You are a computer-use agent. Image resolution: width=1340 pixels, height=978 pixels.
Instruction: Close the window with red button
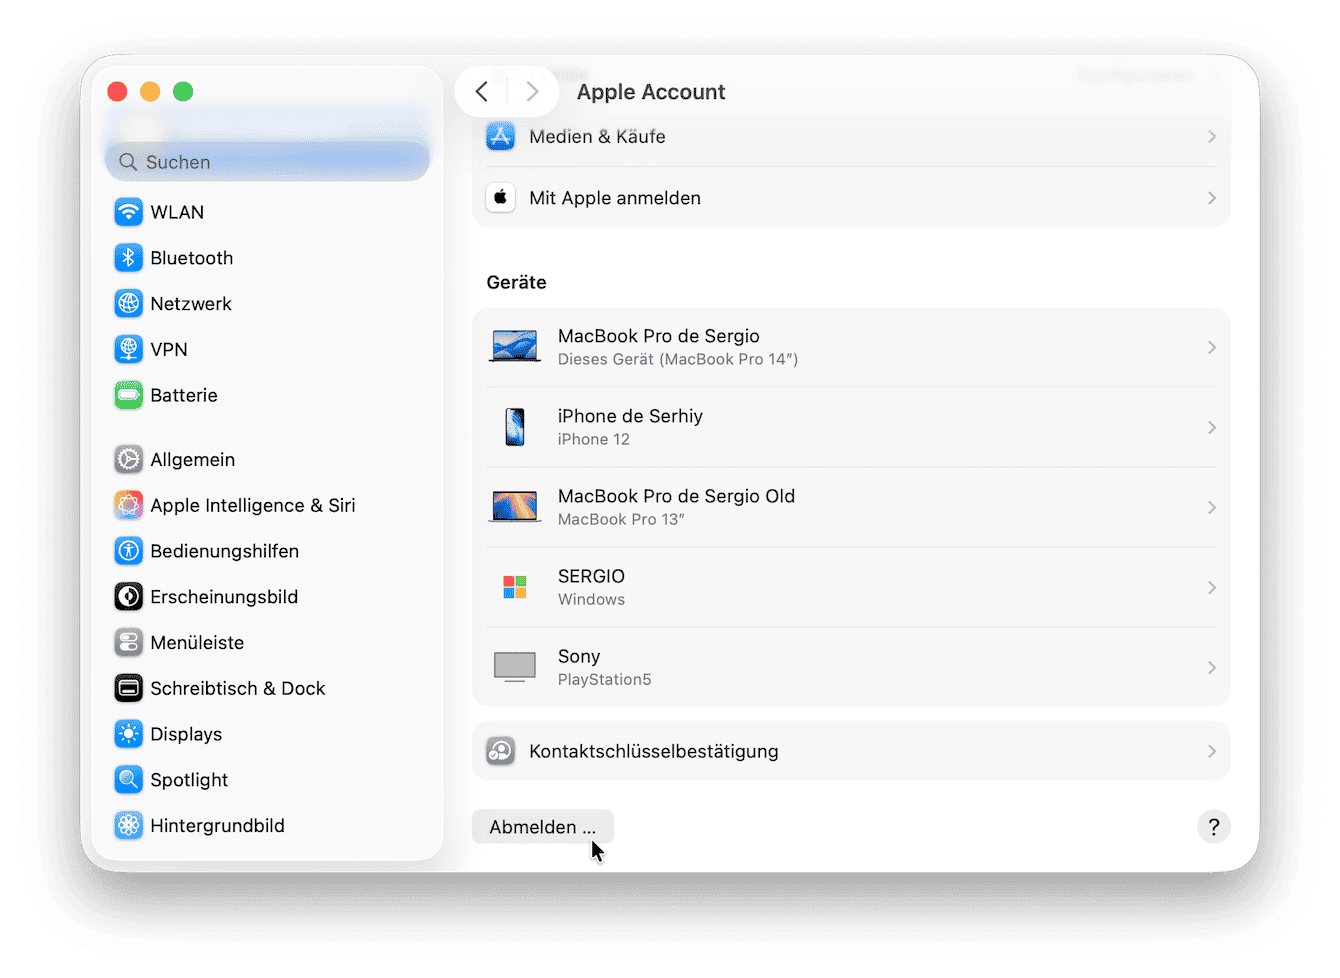pos(117,92)
